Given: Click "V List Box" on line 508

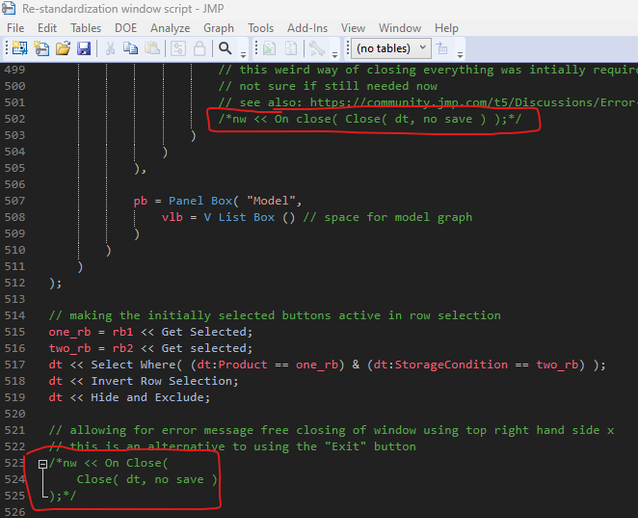Looking at the screenshot, I should (239, 217).
